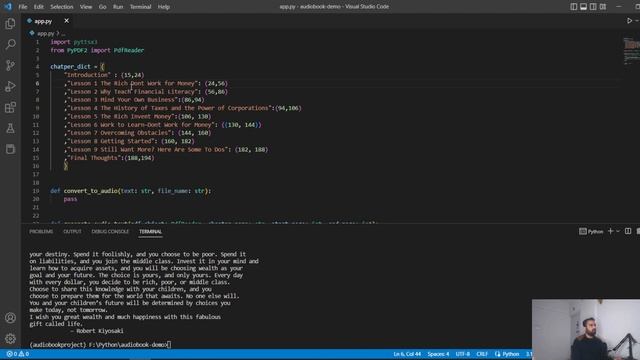Toggle primary side bar layout icon
The width and height of the screenshot is (640, 360).
coord(573,7)
